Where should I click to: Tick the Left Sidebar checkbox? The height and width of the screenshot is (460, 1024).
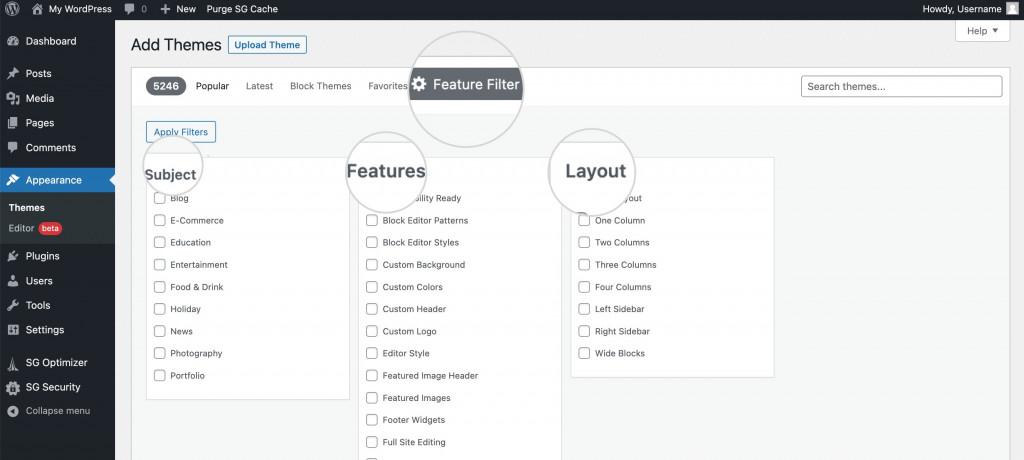click(584, 309)
